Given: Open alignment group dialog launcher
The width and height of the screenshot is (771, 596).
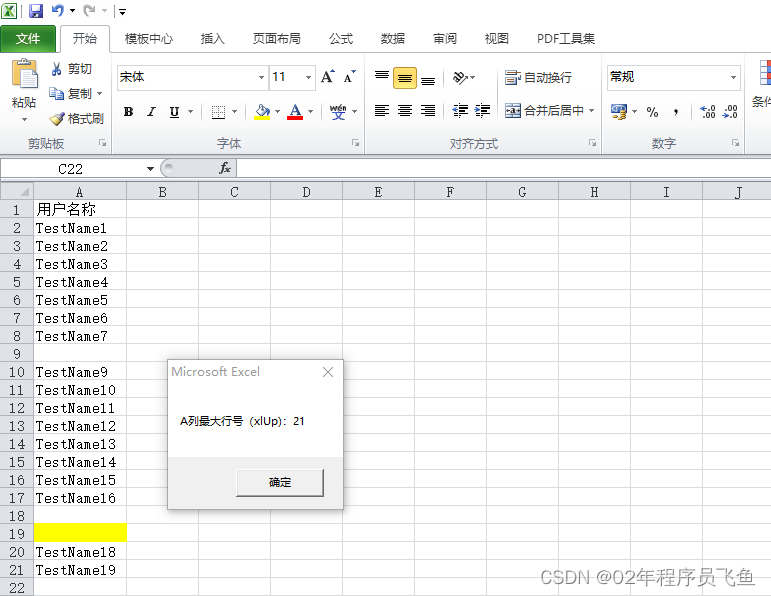Looking at the screenshot, I should 593,143.
